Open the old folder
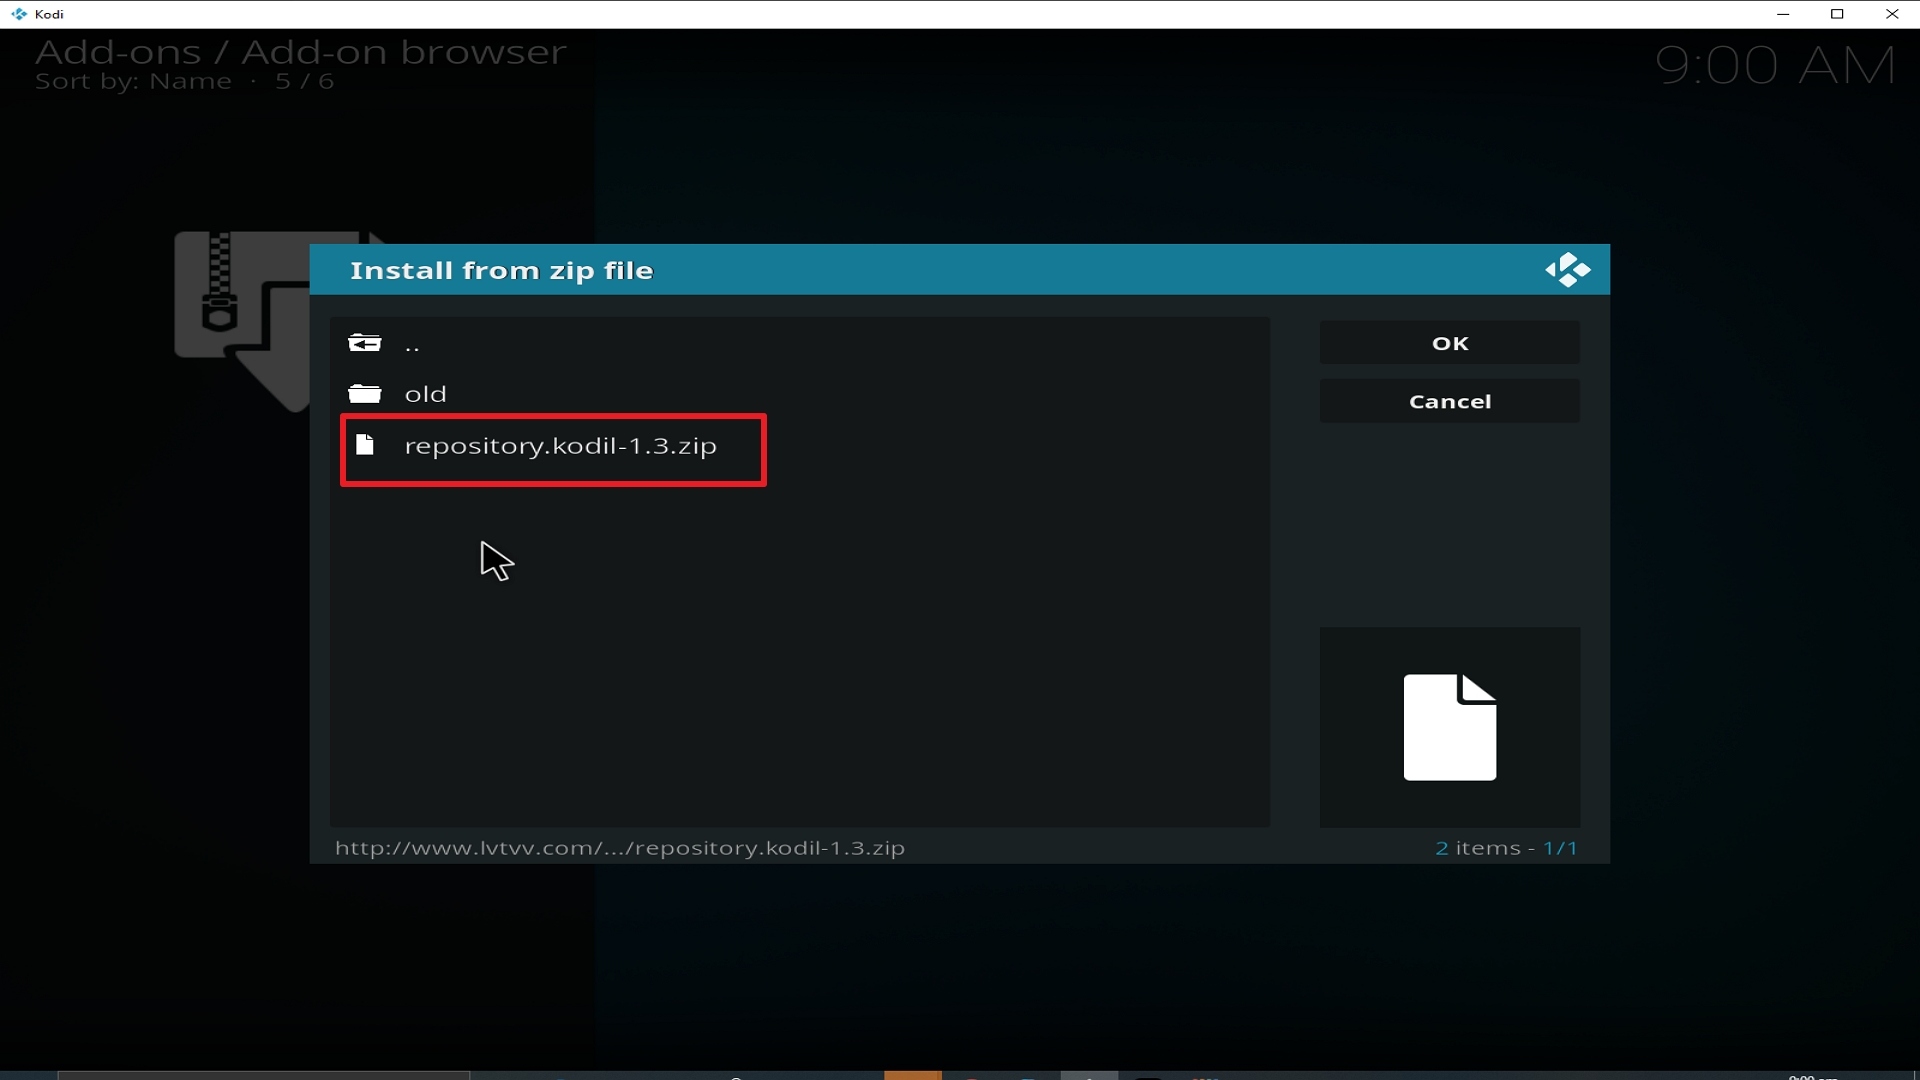Image resolution: width=1920 pixels, height=1080 pixels. [800, 394]
